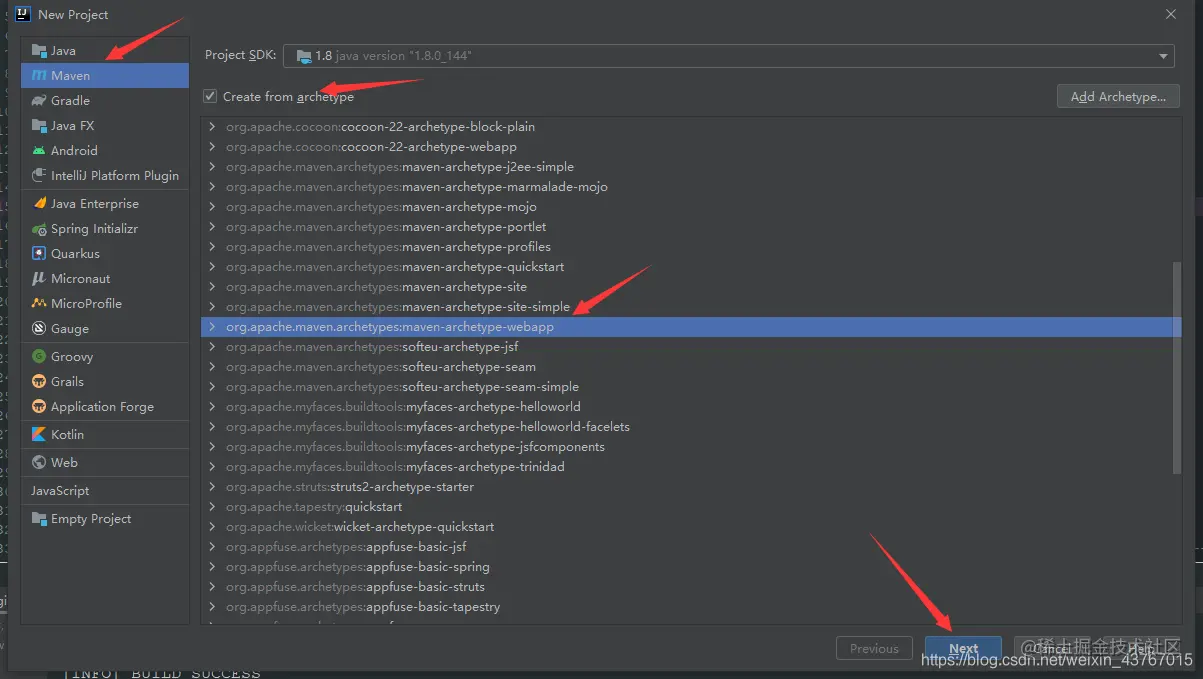This screenshot has width=1203, height=679.
Task: Choose the Gradle project type label
Action: 70,101
